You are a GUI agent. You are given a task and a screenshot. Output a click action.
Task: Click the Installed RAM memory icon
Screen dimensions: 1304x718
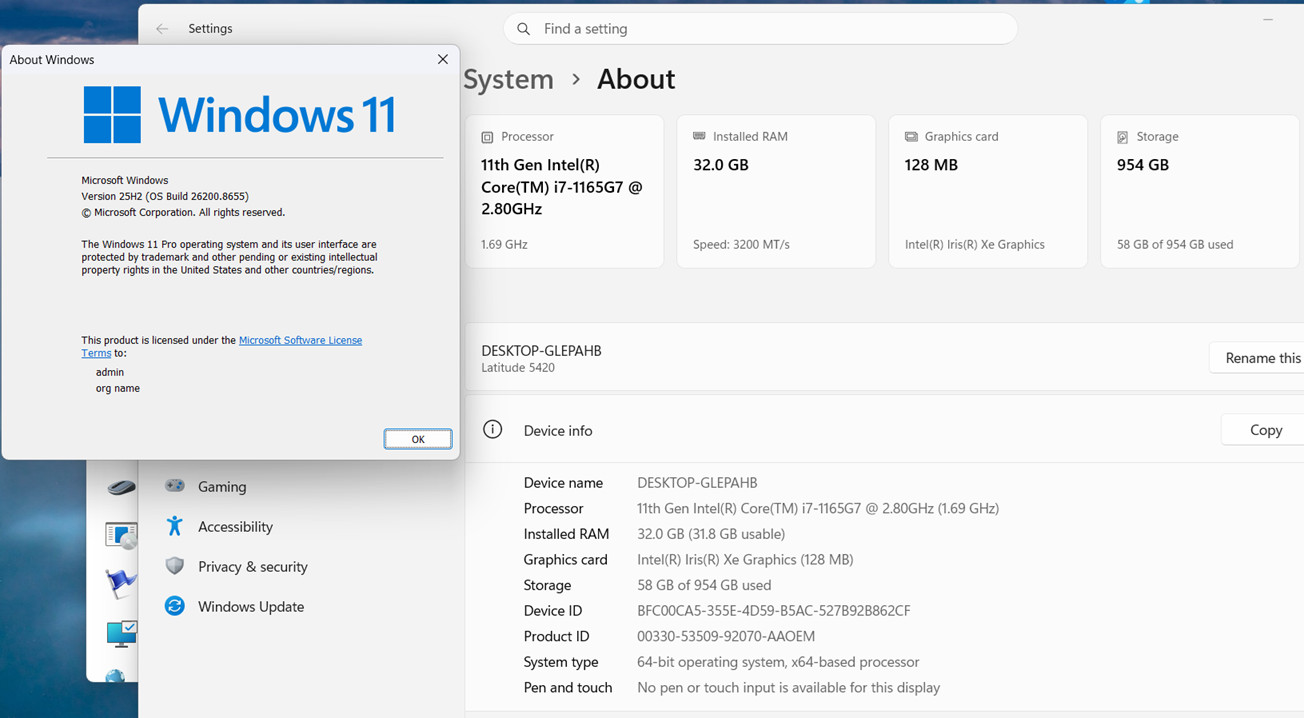point(699,136)
